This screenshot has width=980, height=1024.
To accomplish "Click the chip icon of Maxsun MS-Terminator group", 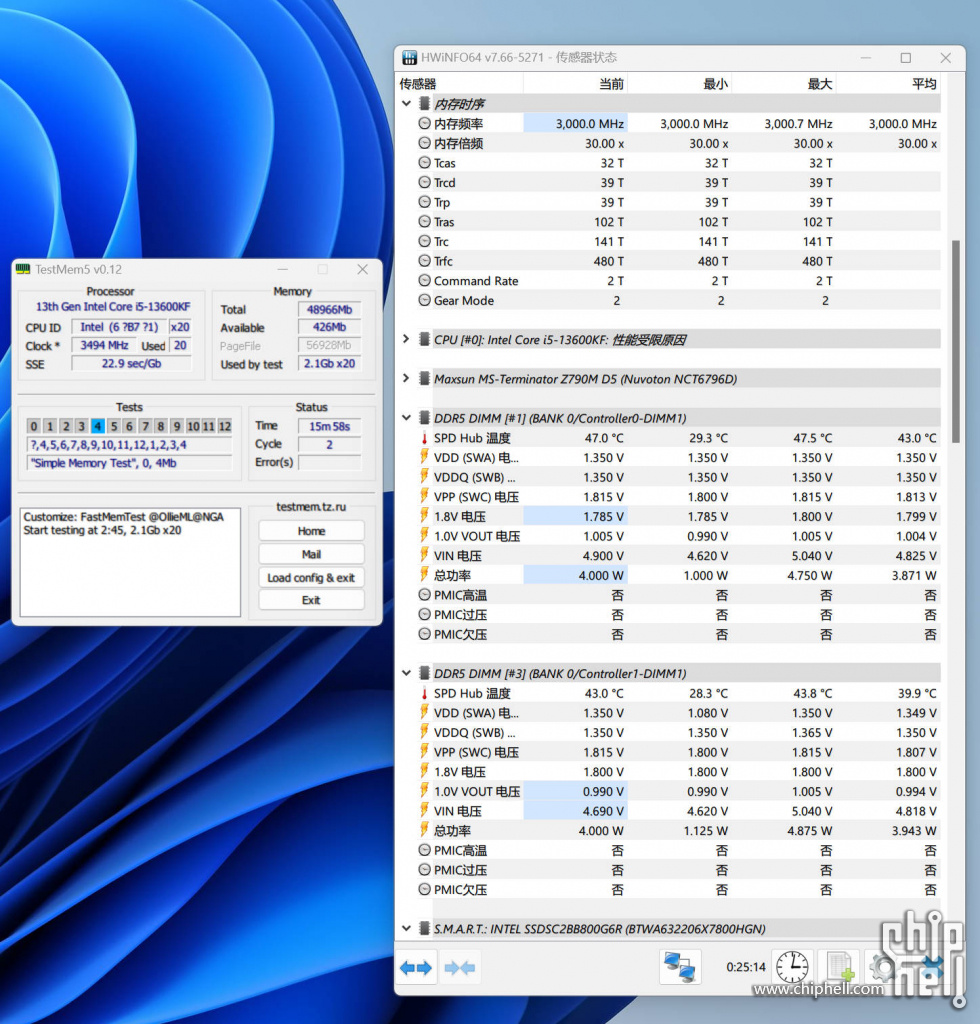I will [424, 379].
